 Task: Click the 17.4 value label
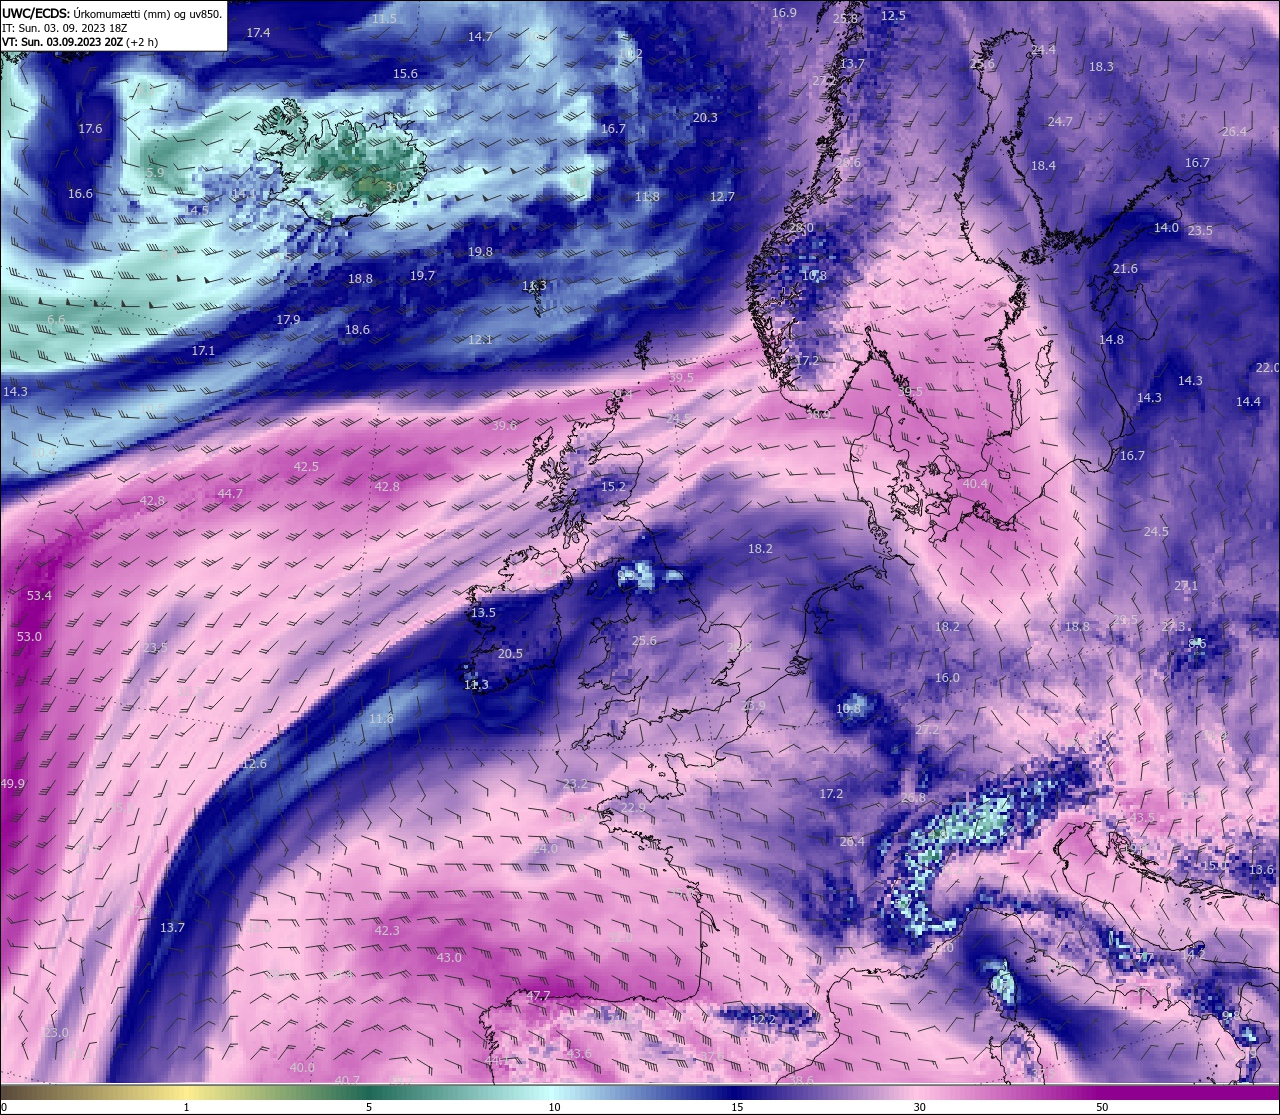point(258,32)
